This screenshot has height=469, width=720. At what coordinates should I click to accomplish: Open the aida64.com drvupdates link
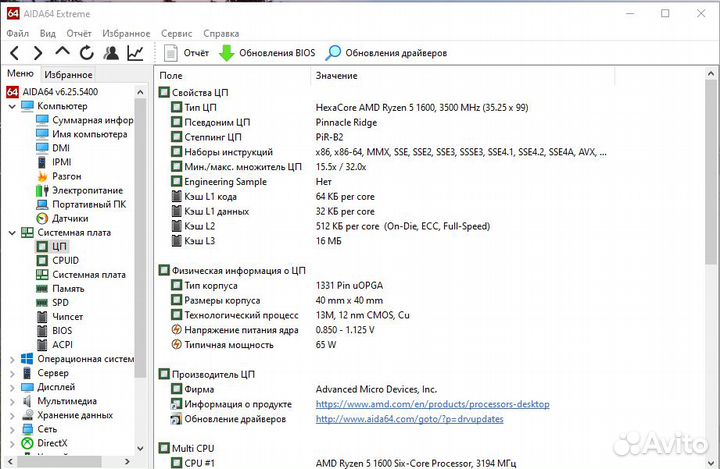click(x=410, y=419)
